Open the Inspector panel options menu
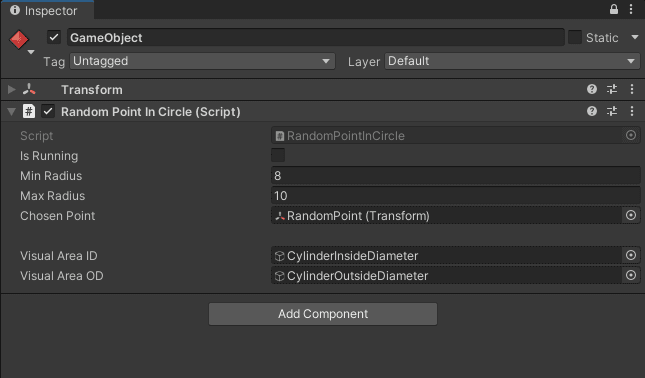The image size is (645, 378). [631, 9]
